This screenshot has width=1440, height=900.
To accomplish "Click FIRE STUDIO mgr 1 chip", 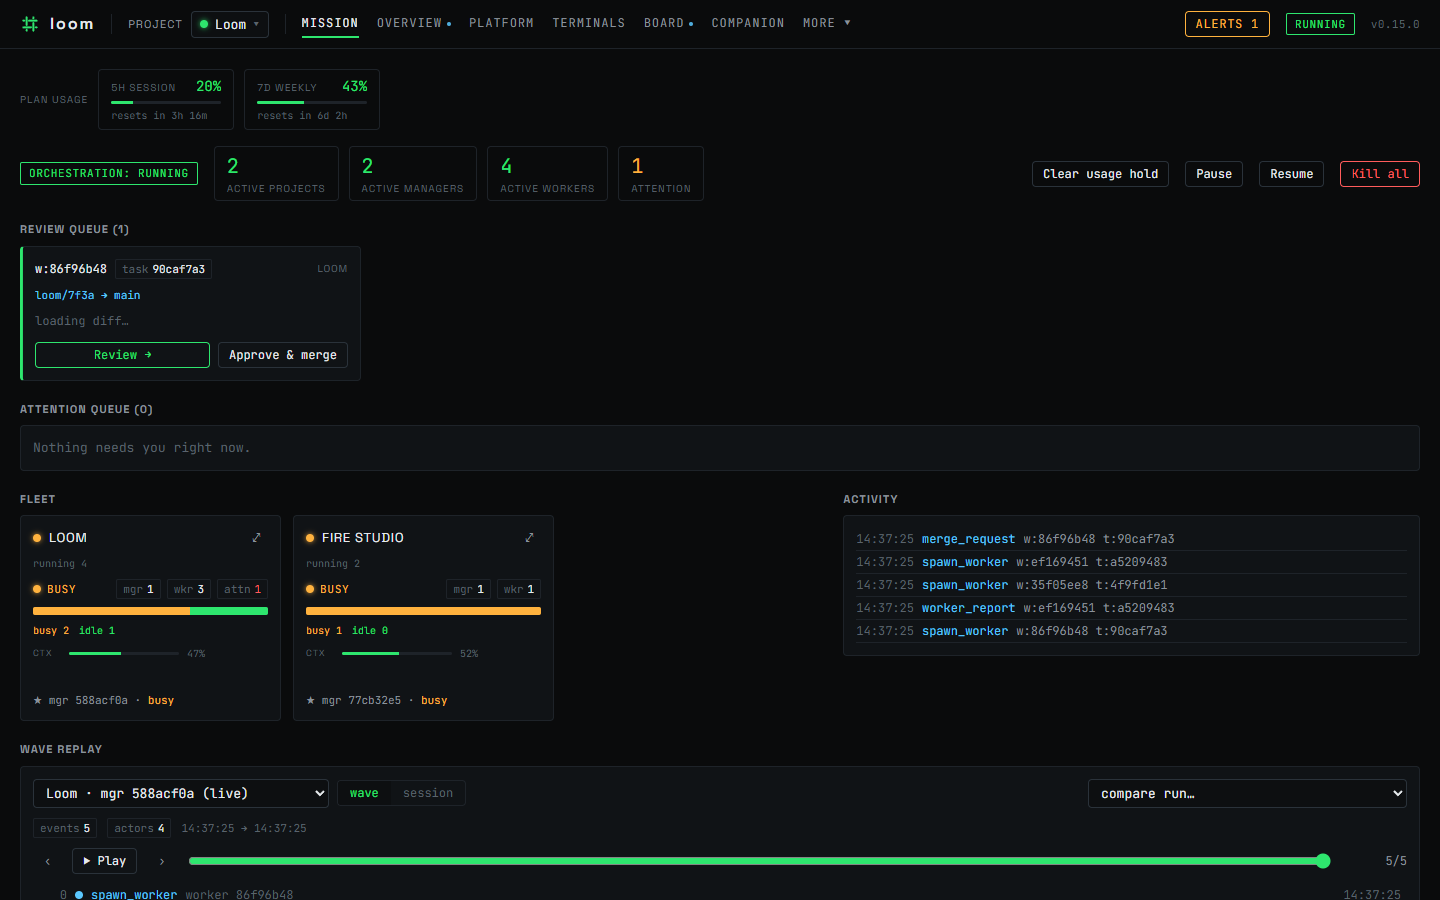I will 468,590.
